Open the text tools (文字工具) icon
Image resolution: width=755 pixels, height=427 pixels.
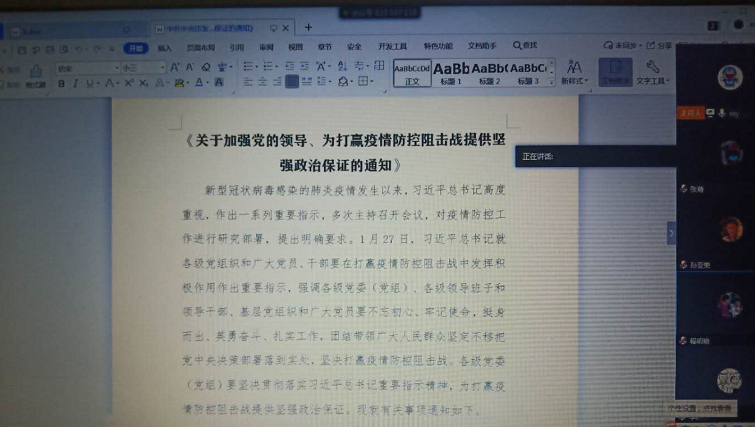pyautogui.click(x=652, y=71)
